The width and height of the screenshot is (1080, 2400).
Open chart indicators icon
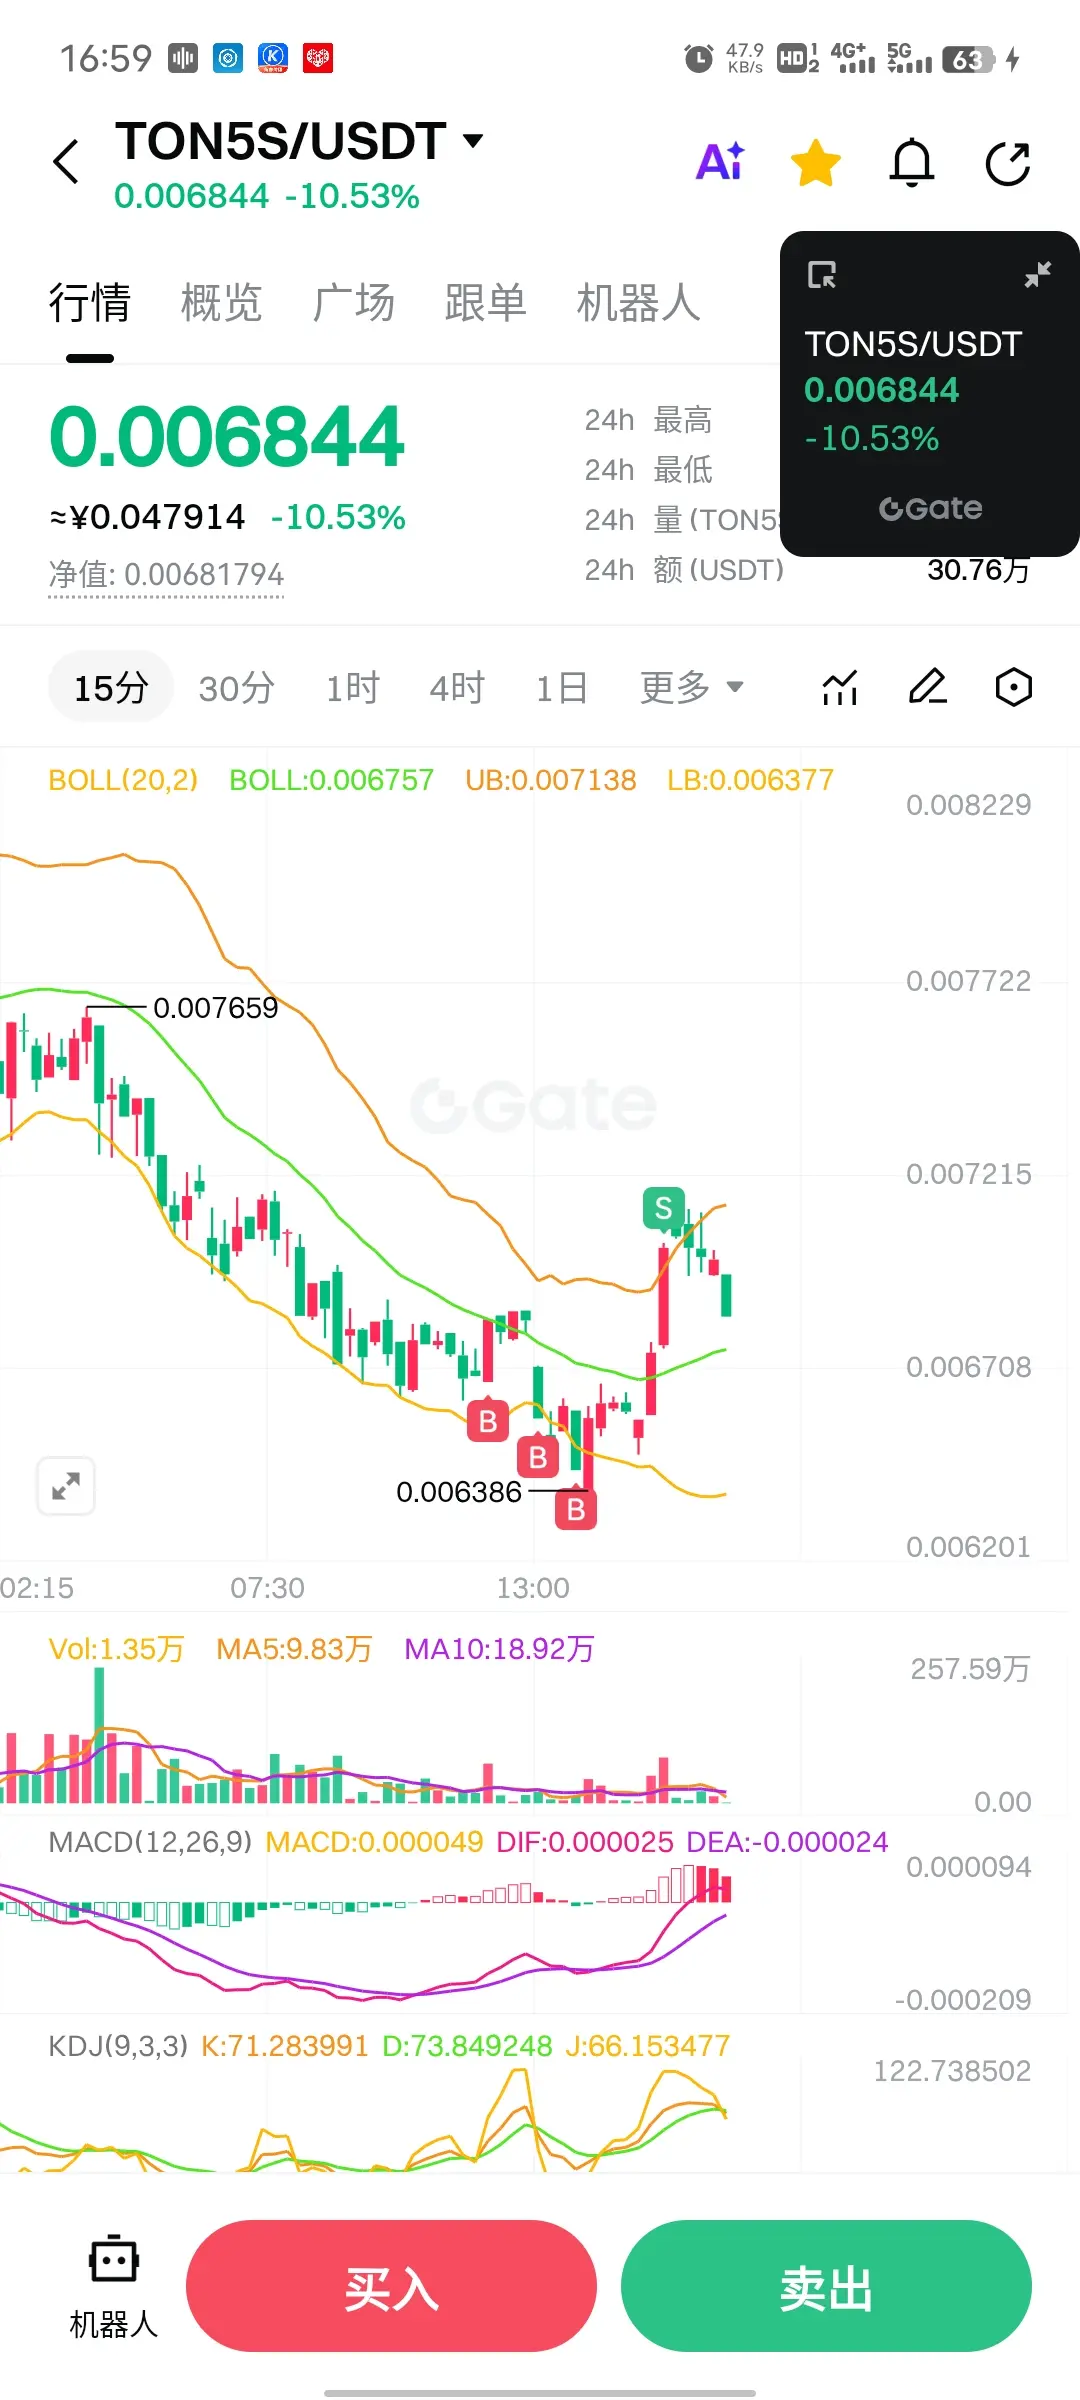[840, 687]
